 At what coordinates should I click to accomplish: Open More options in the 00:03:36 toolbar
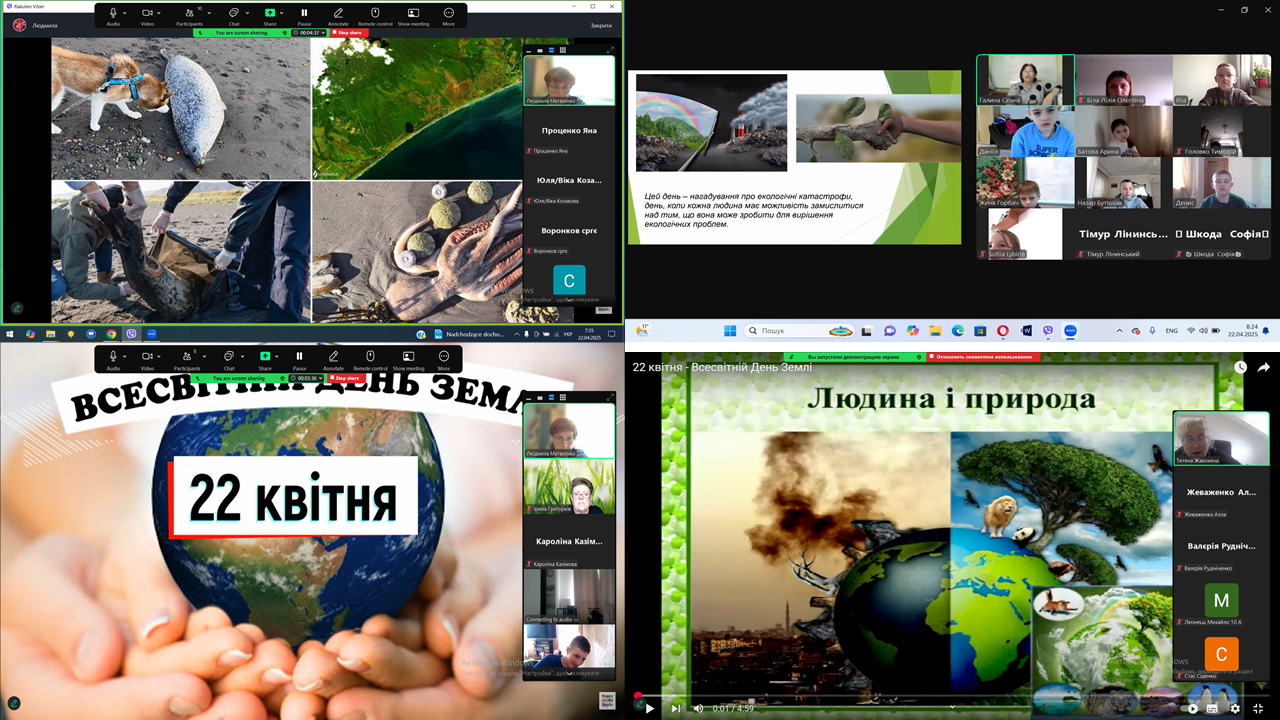tap(444, 358)
